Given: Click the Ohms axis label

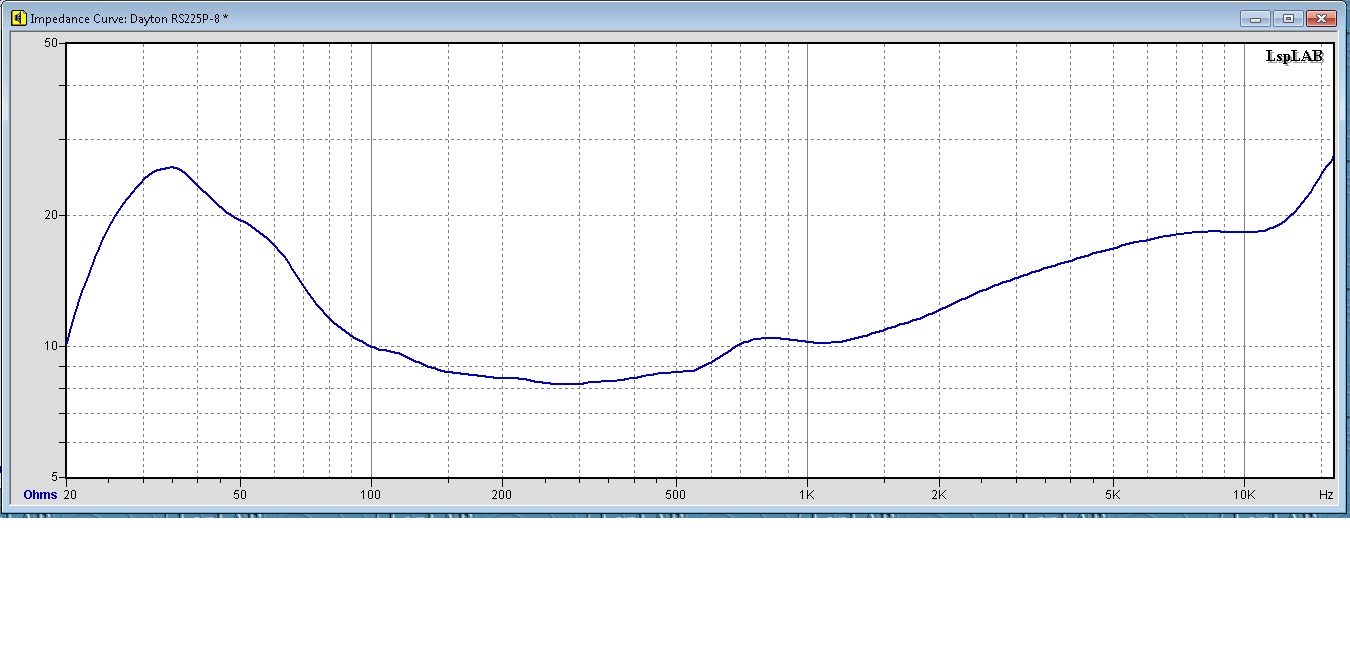Looking at the screenshot, I should coord(40,495).
